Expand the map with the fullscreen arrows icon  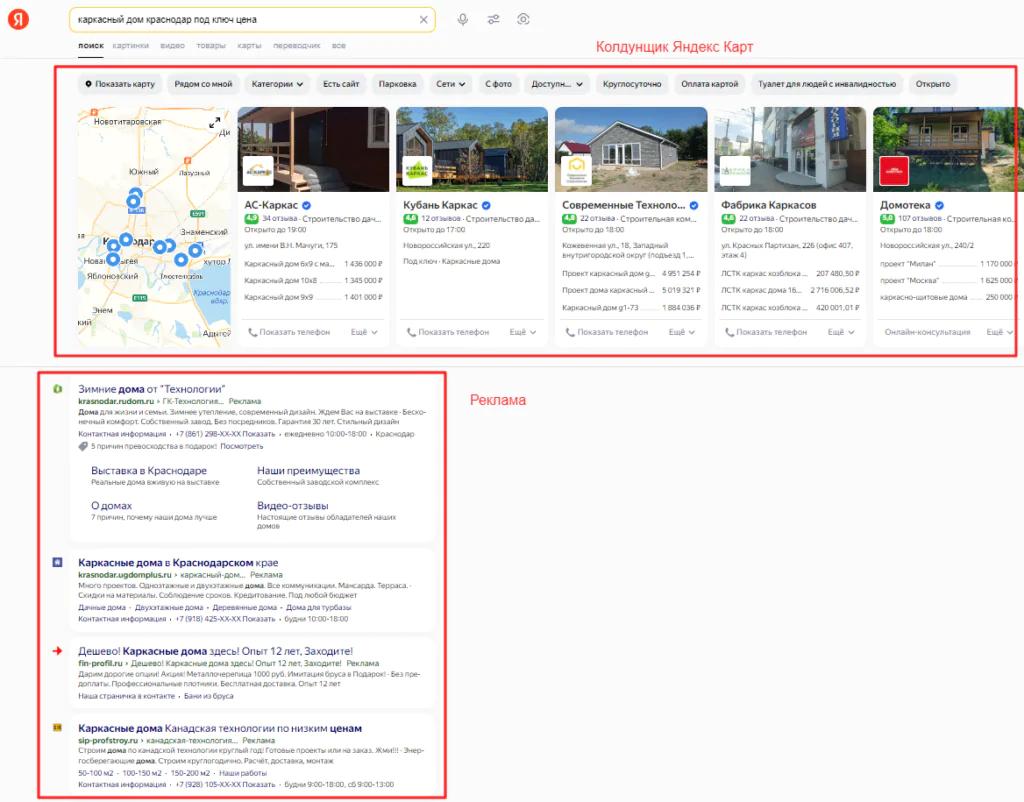(214, 123)
